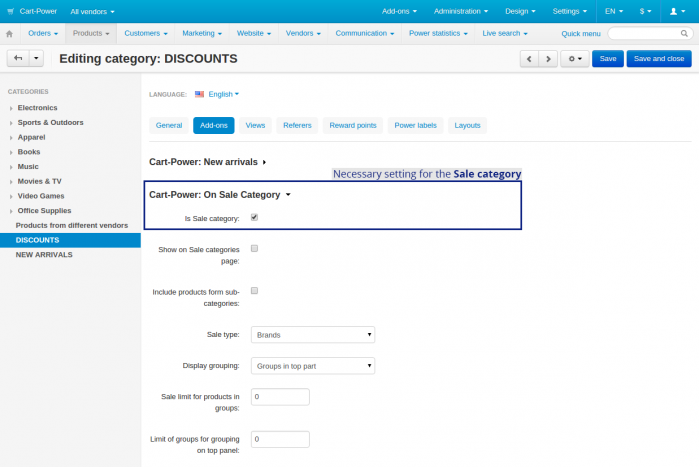The height and width of the screenshot is (467, 700).
Task: Open the Customers menu
Action: 146,33
